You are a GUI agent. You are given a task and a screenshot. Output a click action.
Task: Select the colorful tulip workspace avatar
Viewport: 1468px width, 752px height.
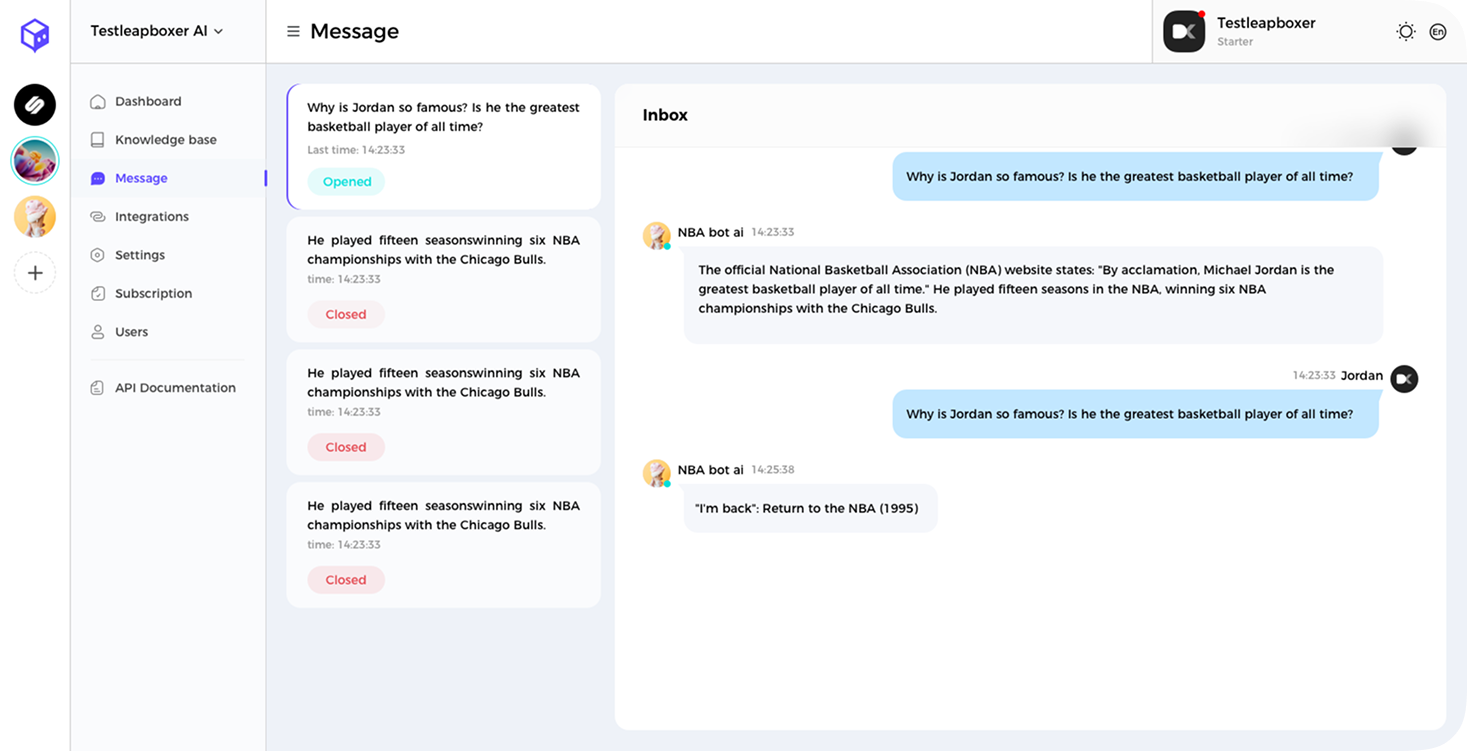click(x=34, y=160)
